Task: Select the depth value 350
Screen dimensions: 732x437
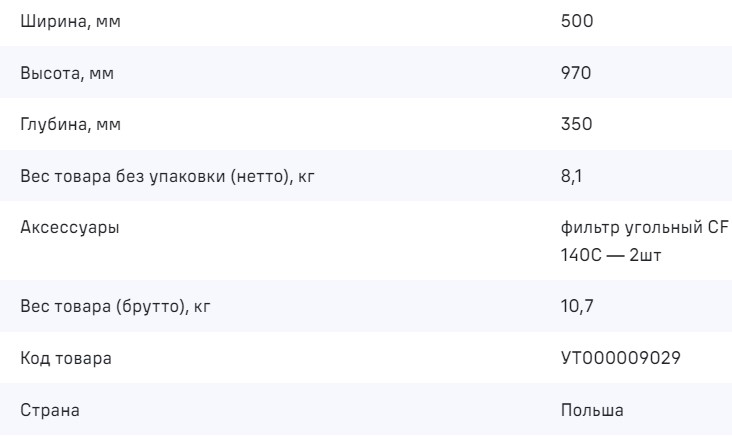Action: pyautogui.click(x=576, y=125)
